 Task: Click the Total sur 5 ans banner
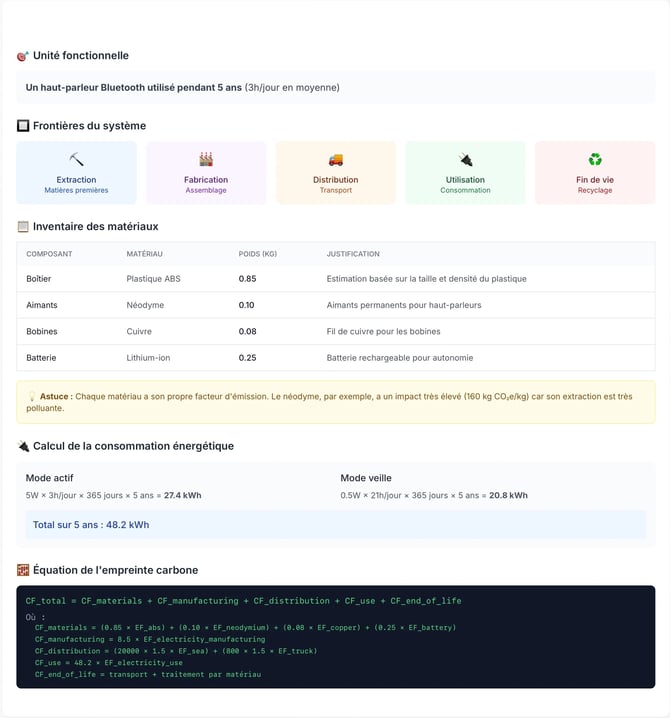coord(336,525)
